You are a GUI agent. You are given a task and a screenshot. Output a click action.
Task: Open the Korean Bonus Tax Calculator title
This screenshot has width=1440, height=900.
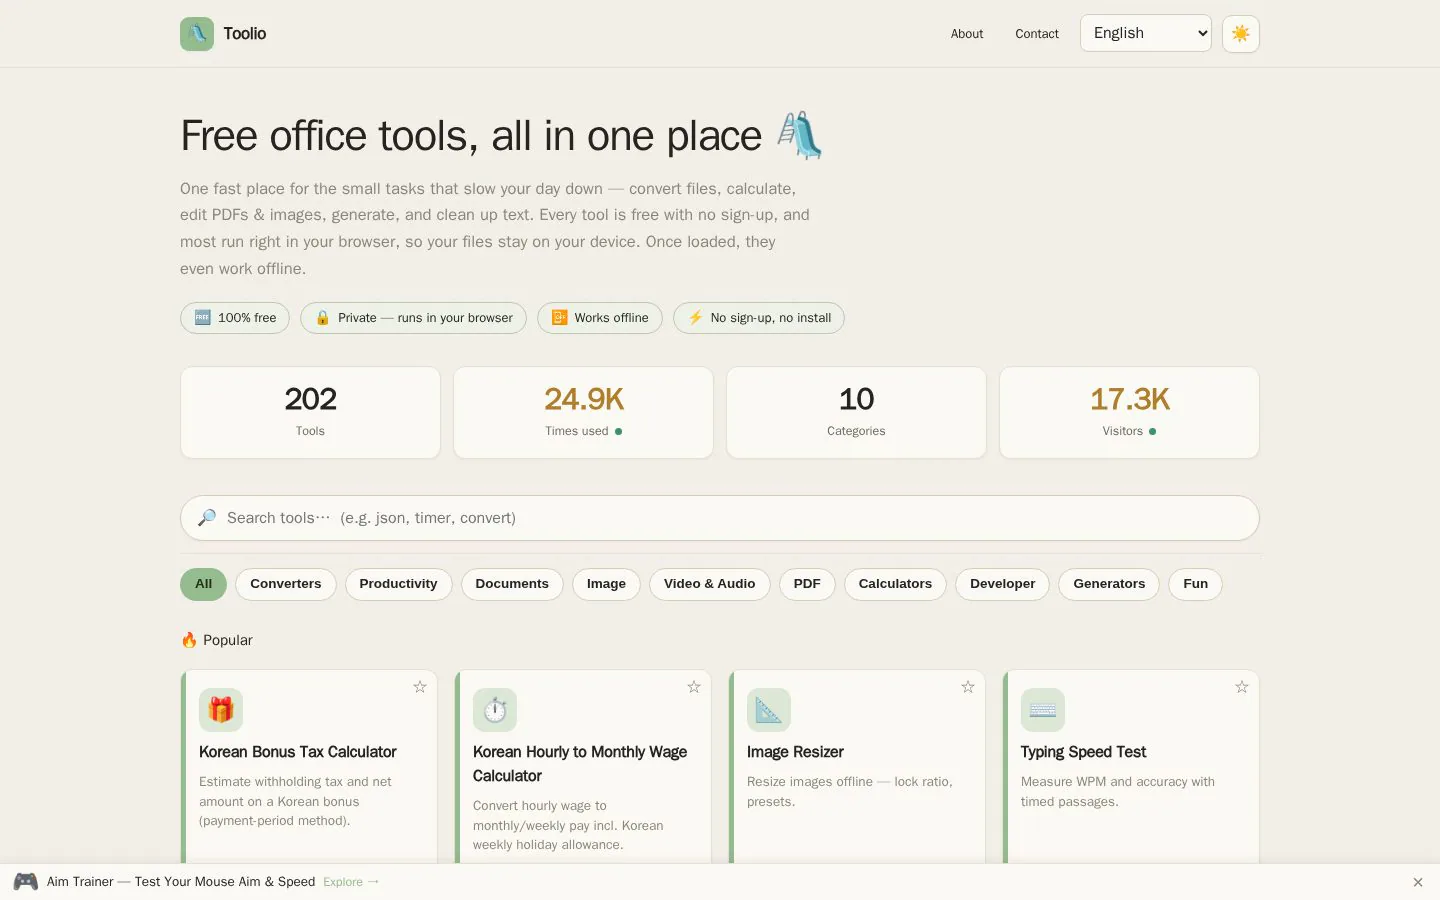pyautogui.click(x=298, y=752)
